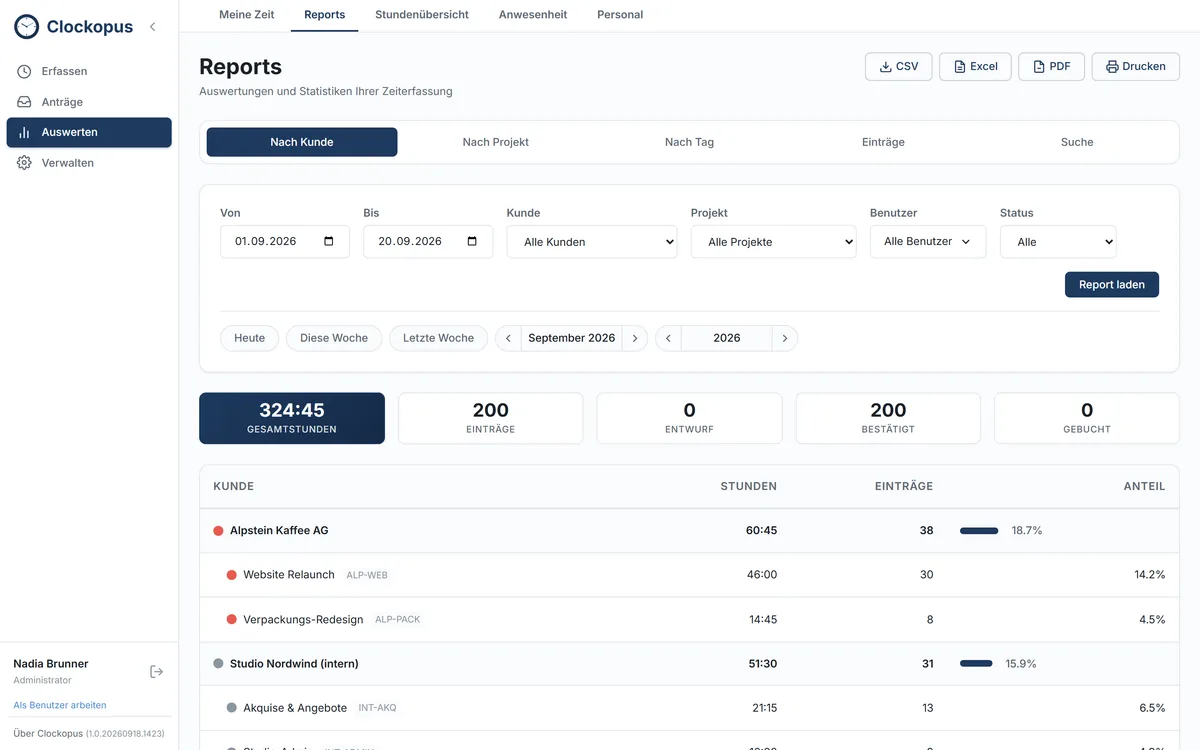
Task: Select the Nach Tag report view
Action: click(689, 142)
